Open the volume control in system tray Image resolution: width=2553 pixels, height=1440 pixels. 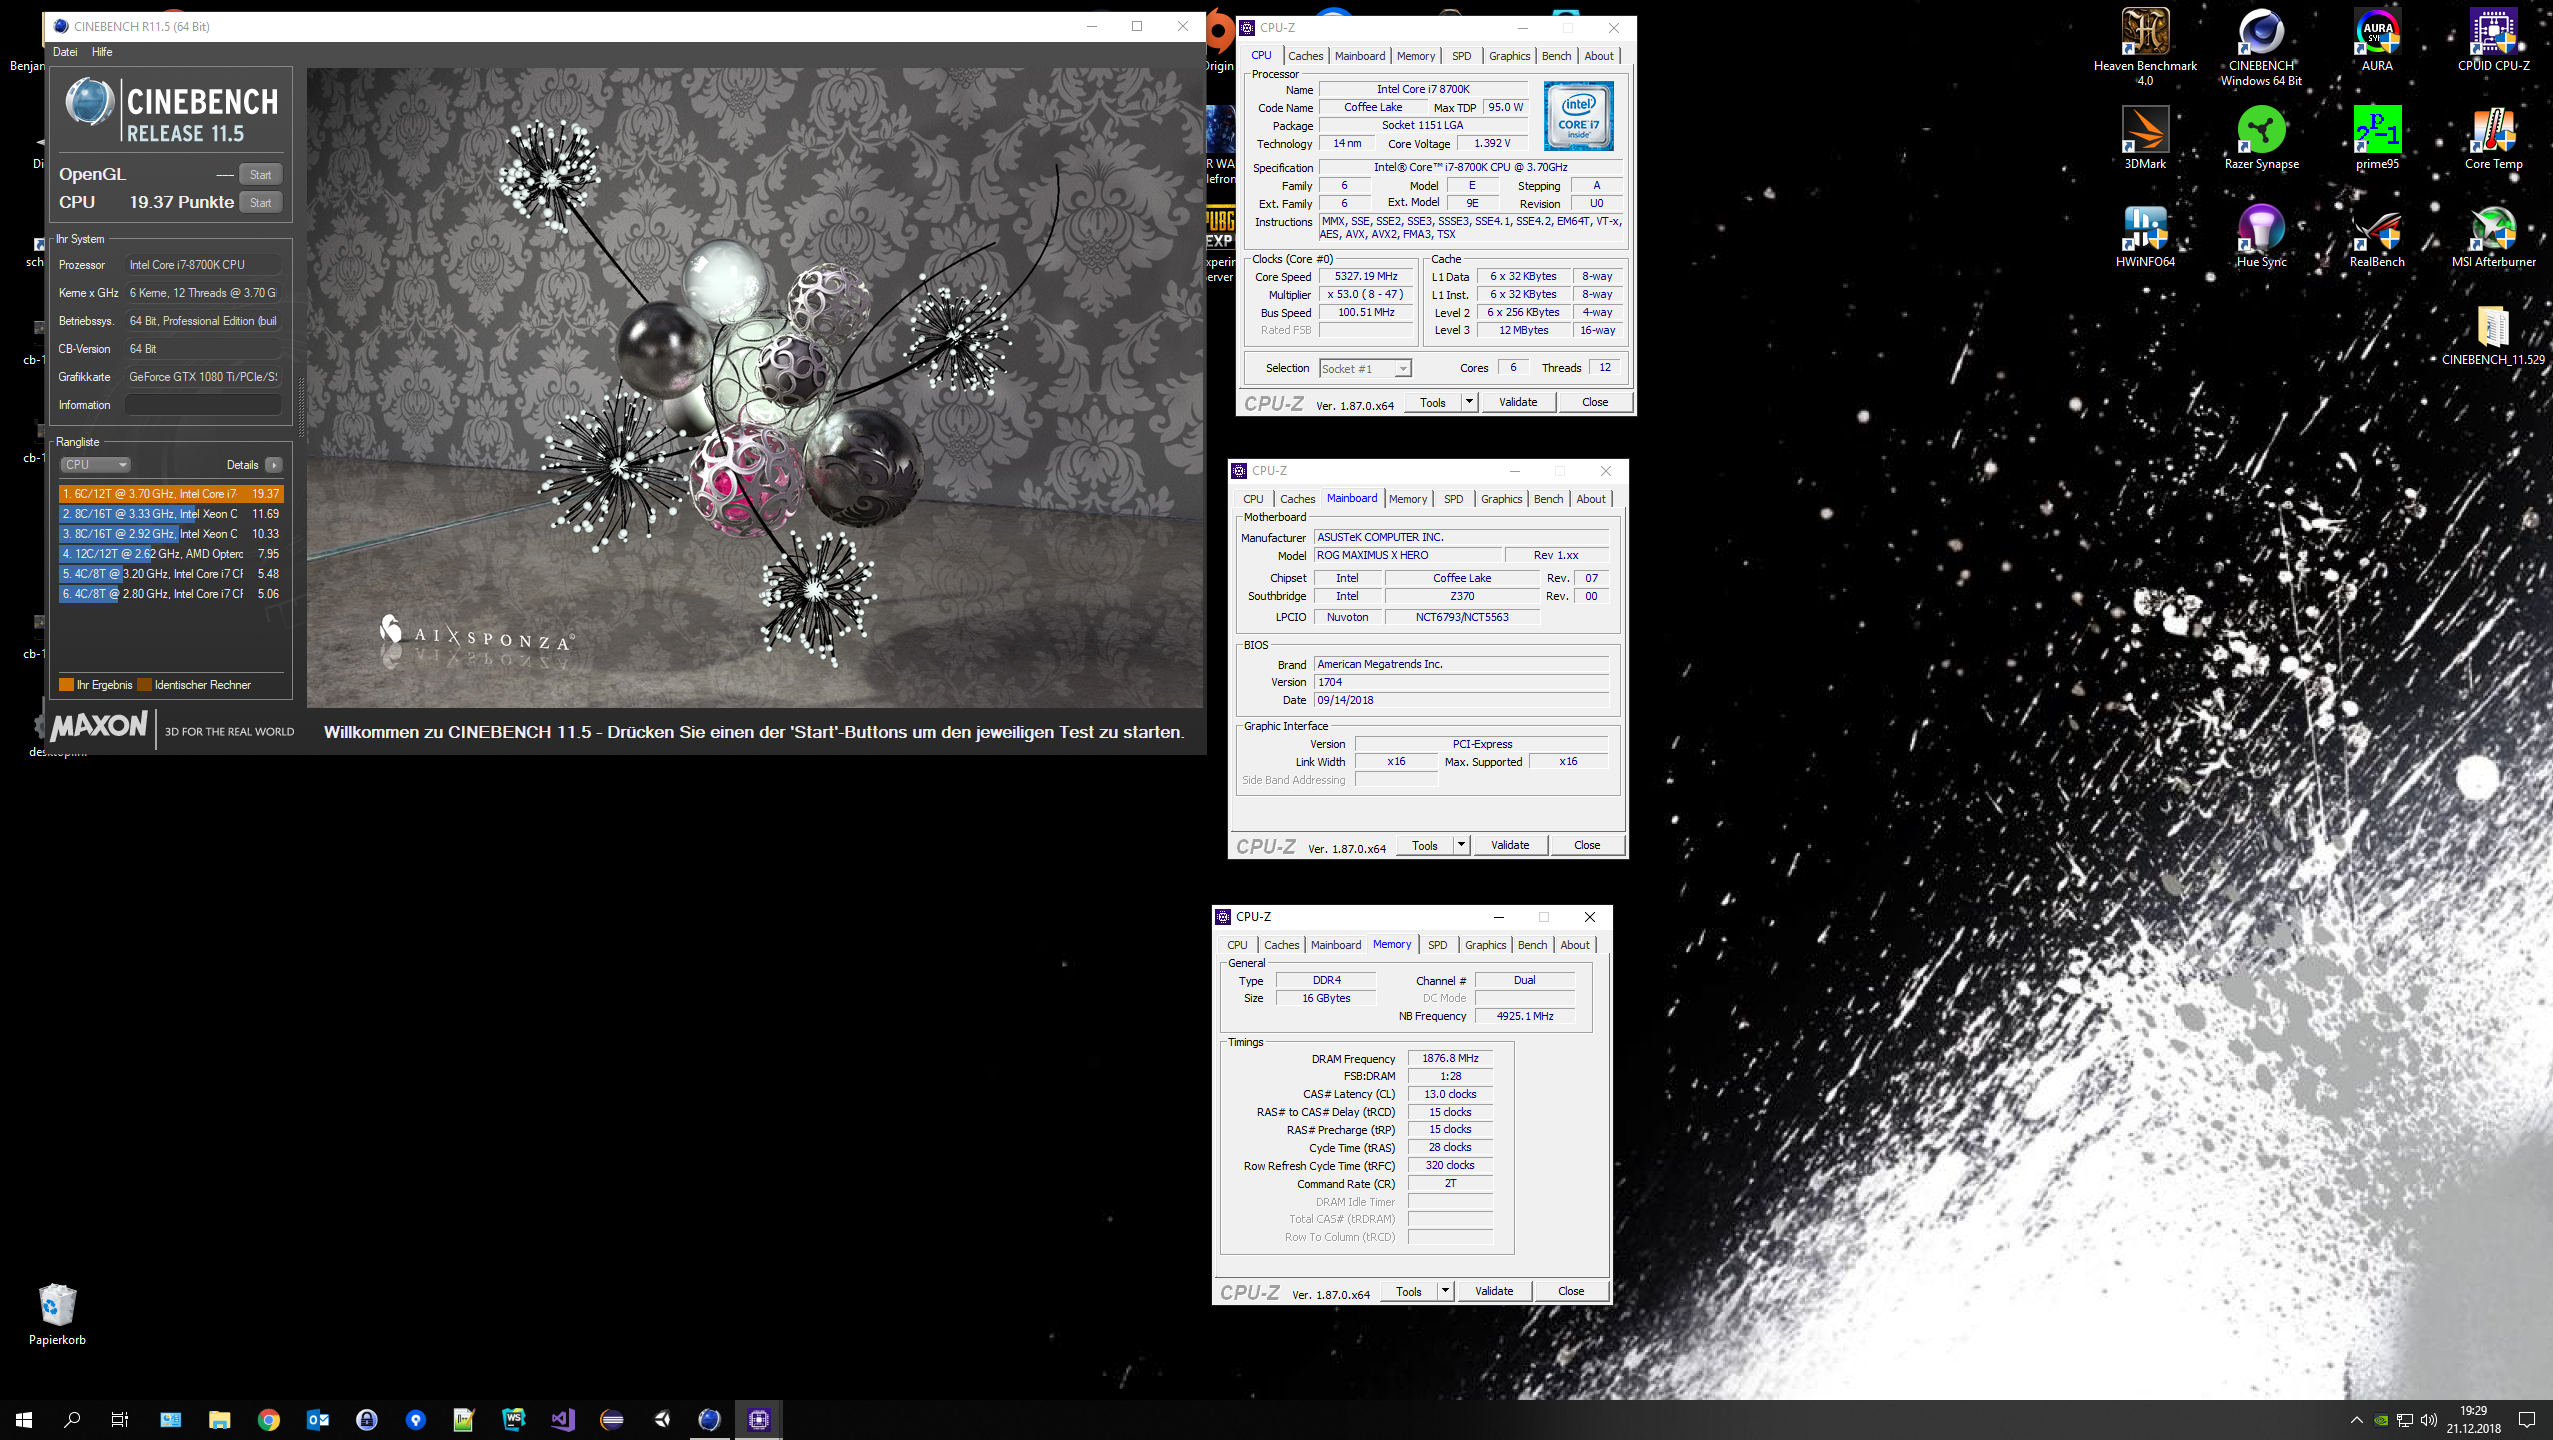2428,1420
